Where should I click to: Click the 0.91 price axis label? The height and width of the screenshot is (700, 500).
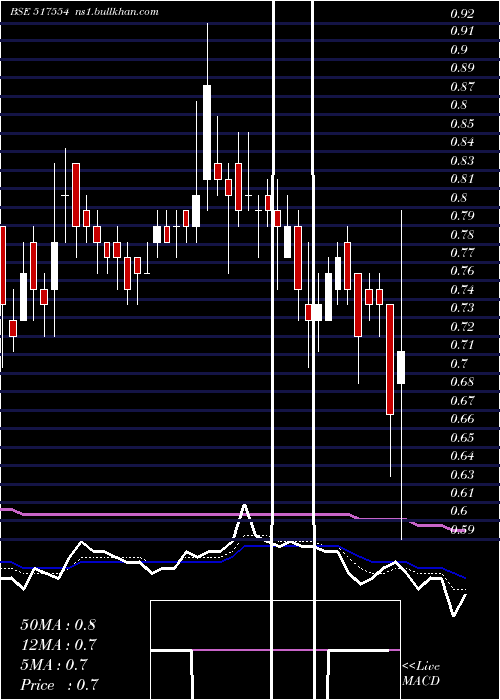[462, 31]
